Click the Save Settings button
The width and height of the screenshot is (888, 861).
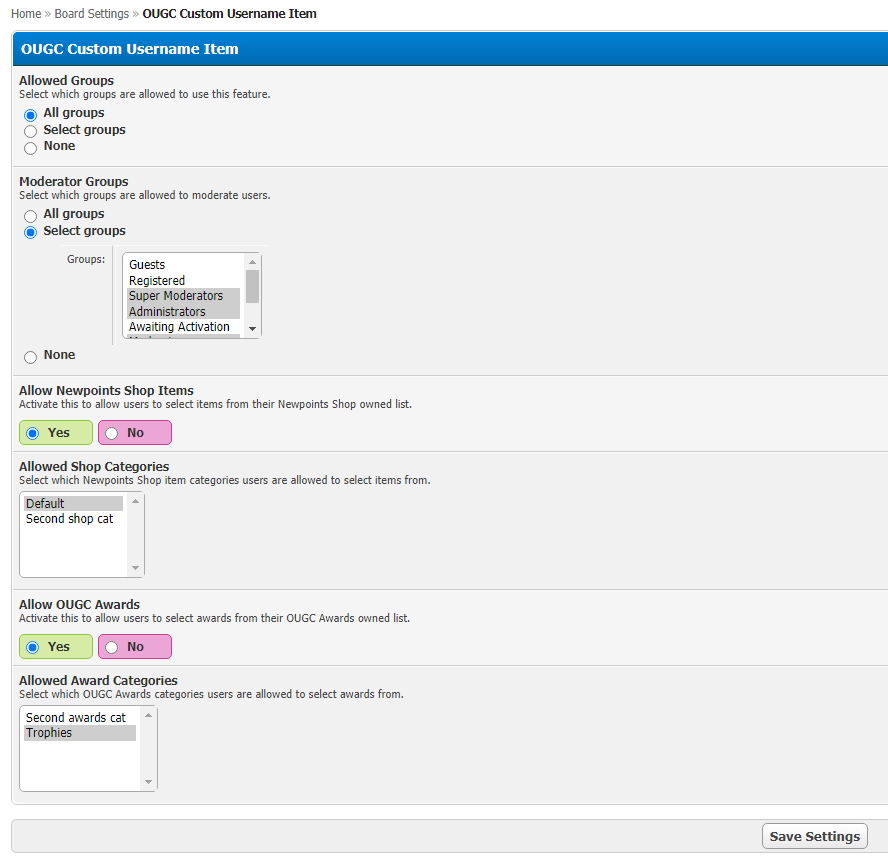click(814, 836)
